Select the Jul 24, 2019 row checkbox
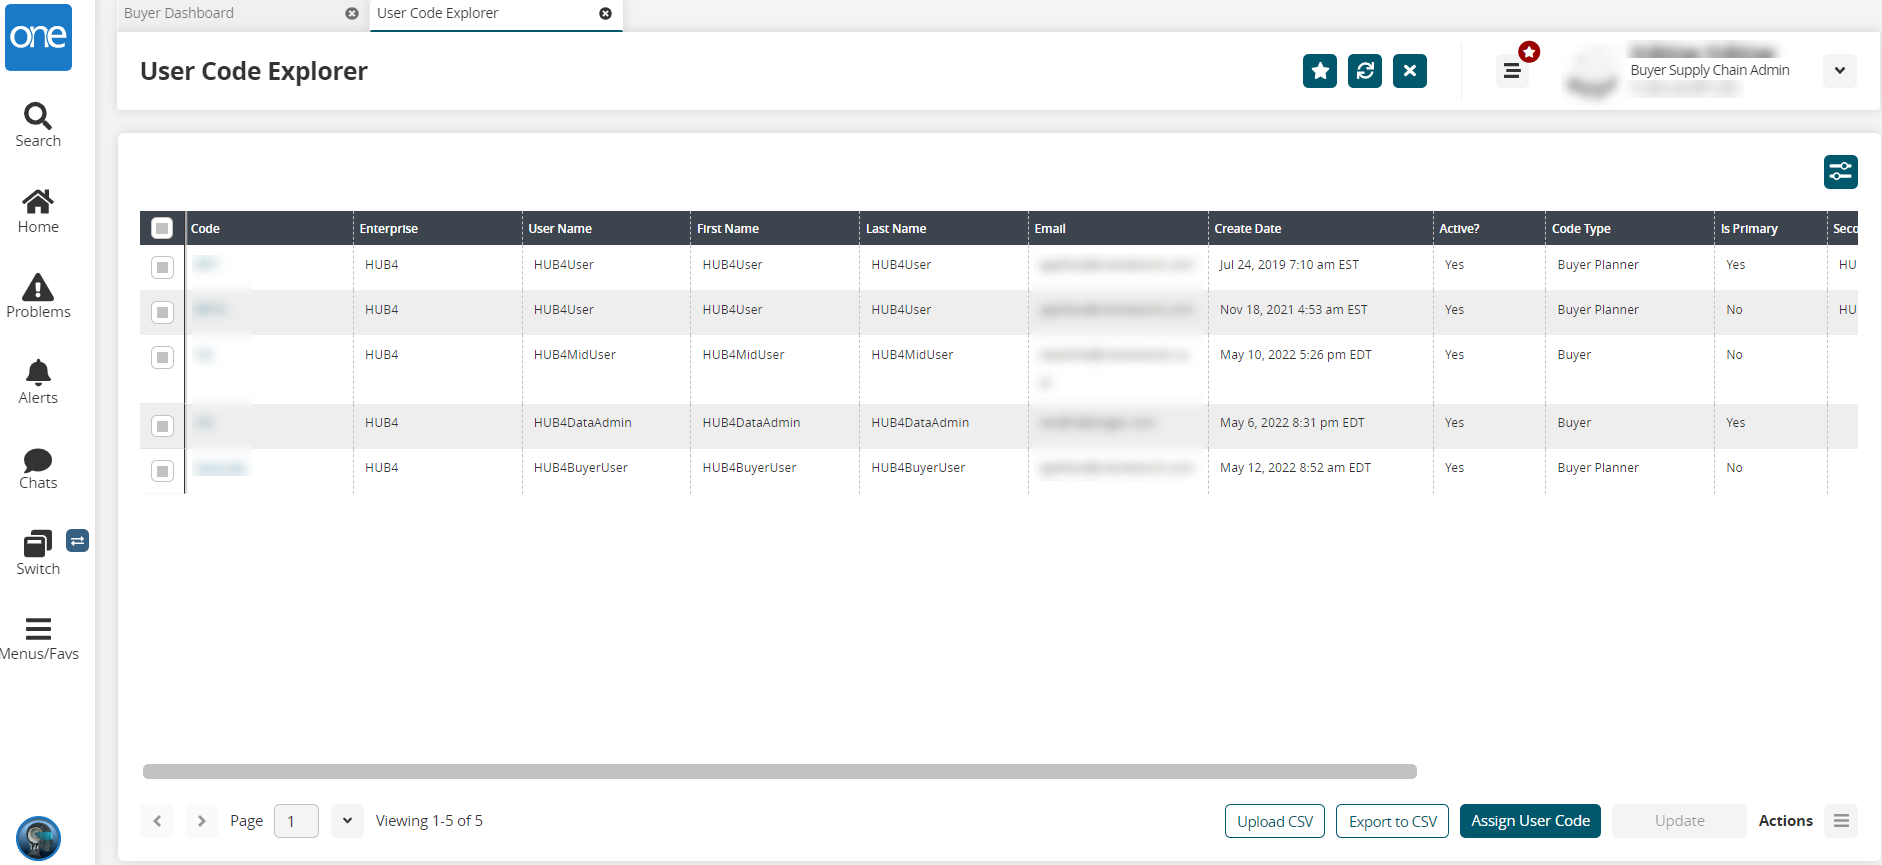Viewport: 1882px width, 865px height. pos(162,267)
